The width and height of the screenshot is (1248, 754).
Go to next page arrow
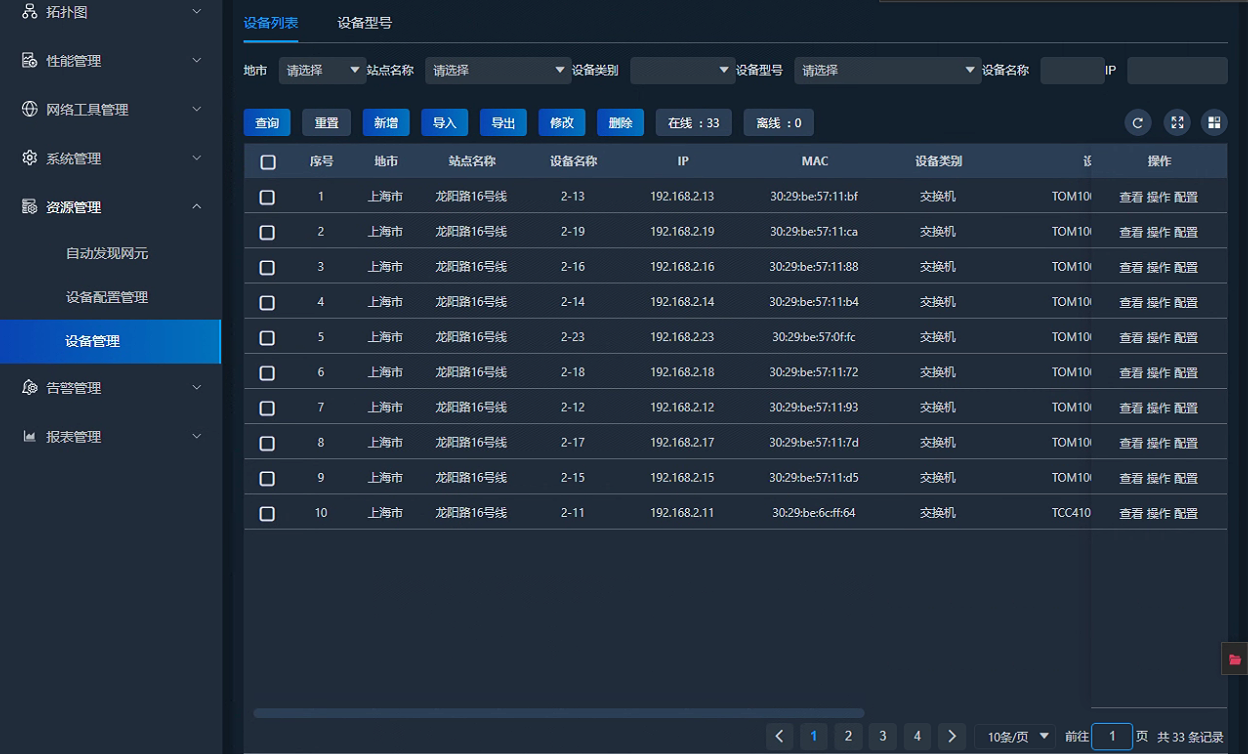[x=953, y=737]
